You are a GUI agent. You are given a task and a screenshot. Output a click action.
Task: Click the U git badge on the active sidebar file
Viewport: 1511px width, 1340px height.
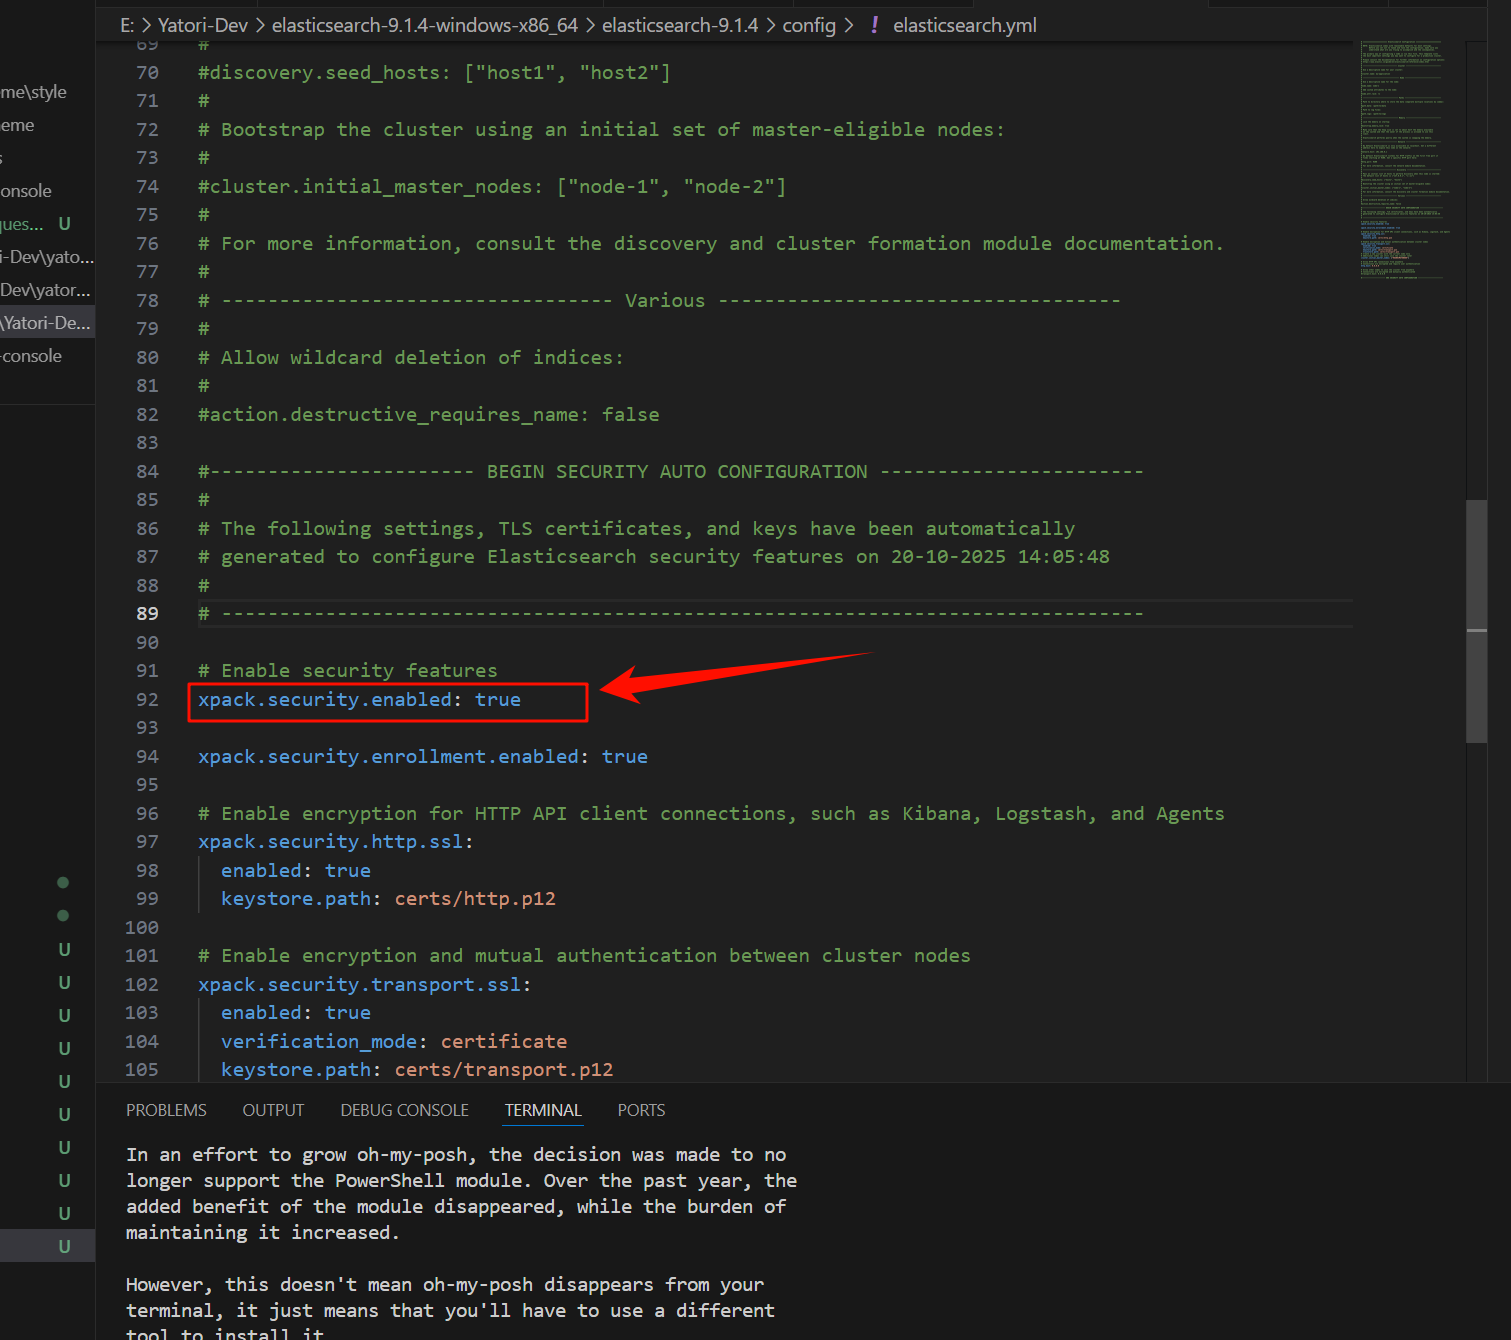(x=63, y=1246)
